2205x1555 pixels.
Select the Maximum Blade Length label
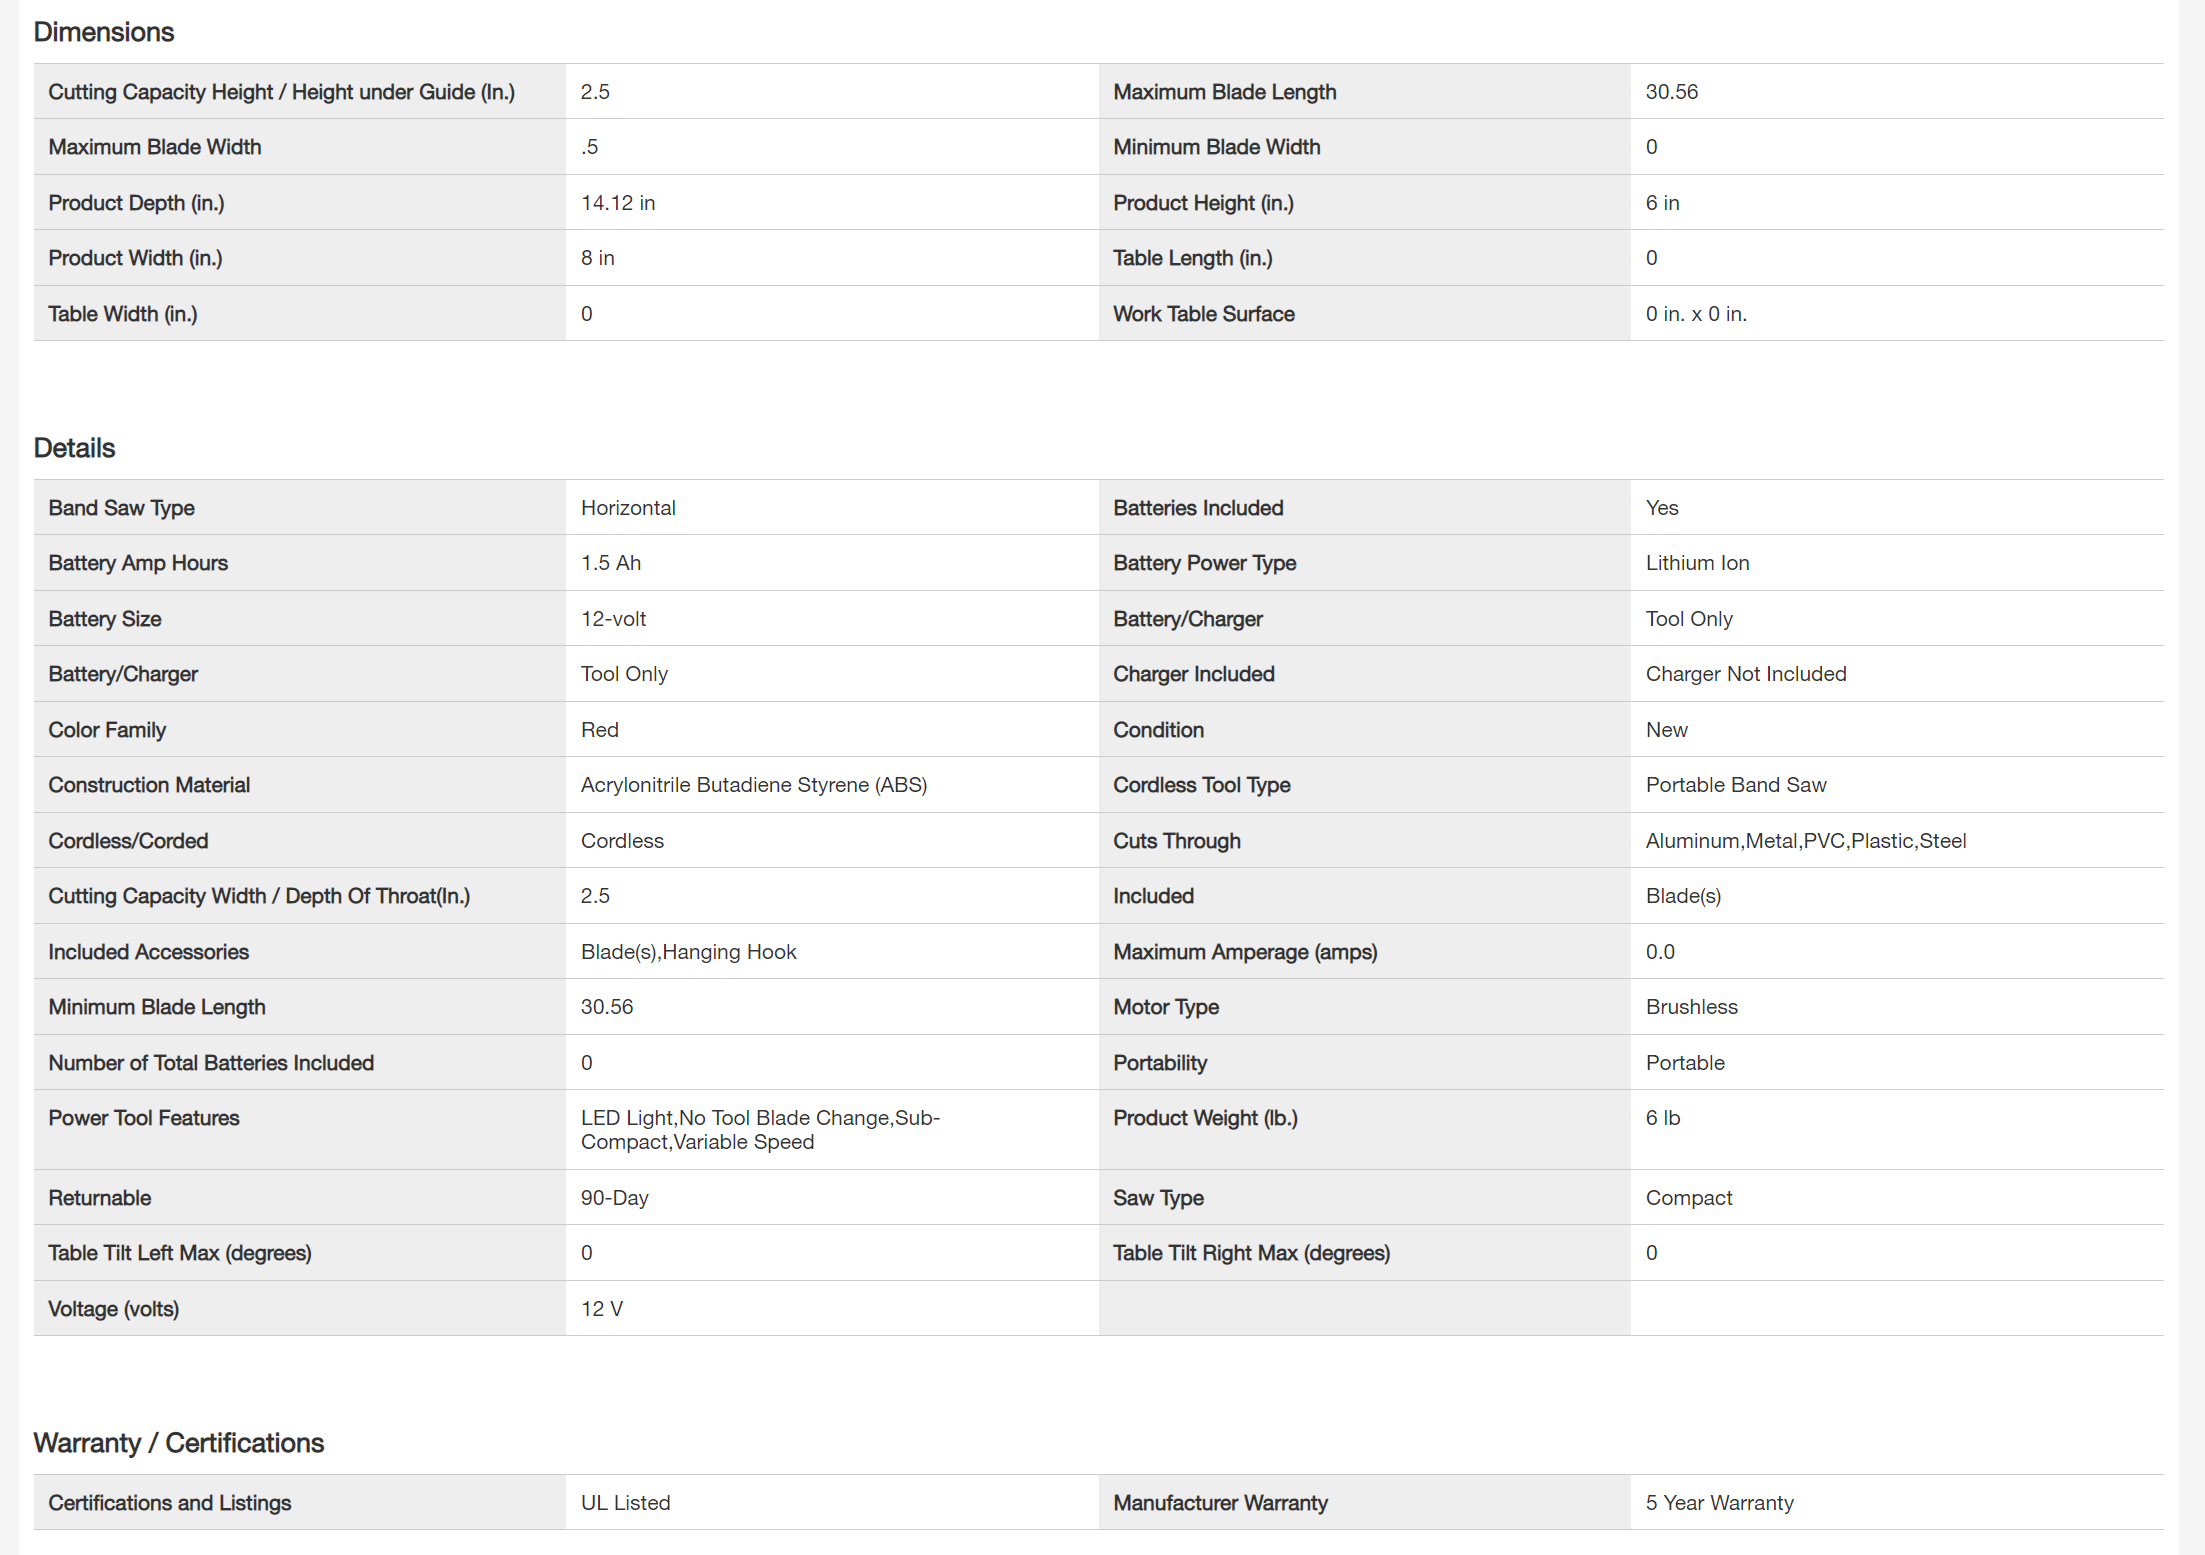coord(1224,92)
